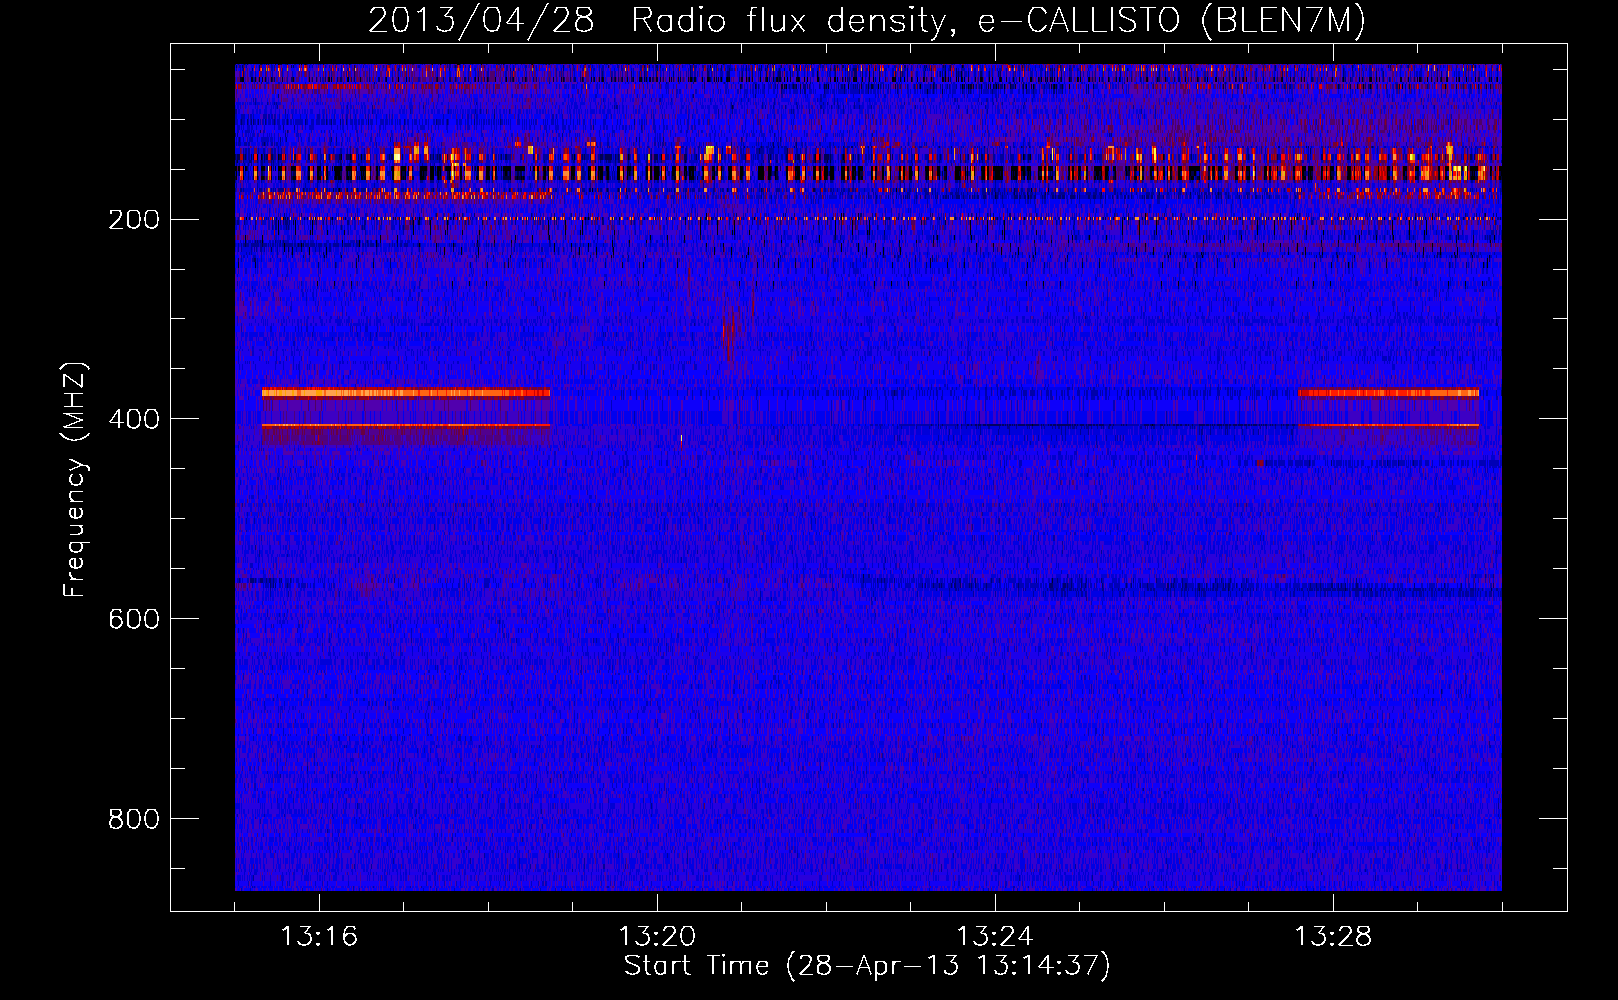Click the '200' frequency tick label
The height and width of the screenshot is (1000, 1618).
click(133, 219)
